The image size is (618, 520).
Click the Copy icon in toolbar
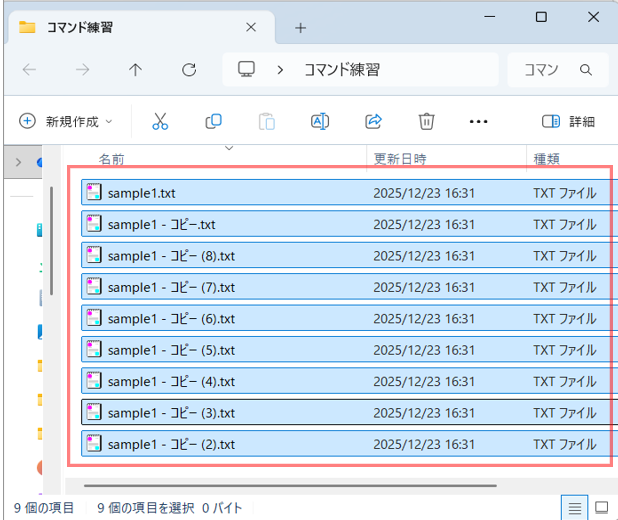tap(213, 121)
